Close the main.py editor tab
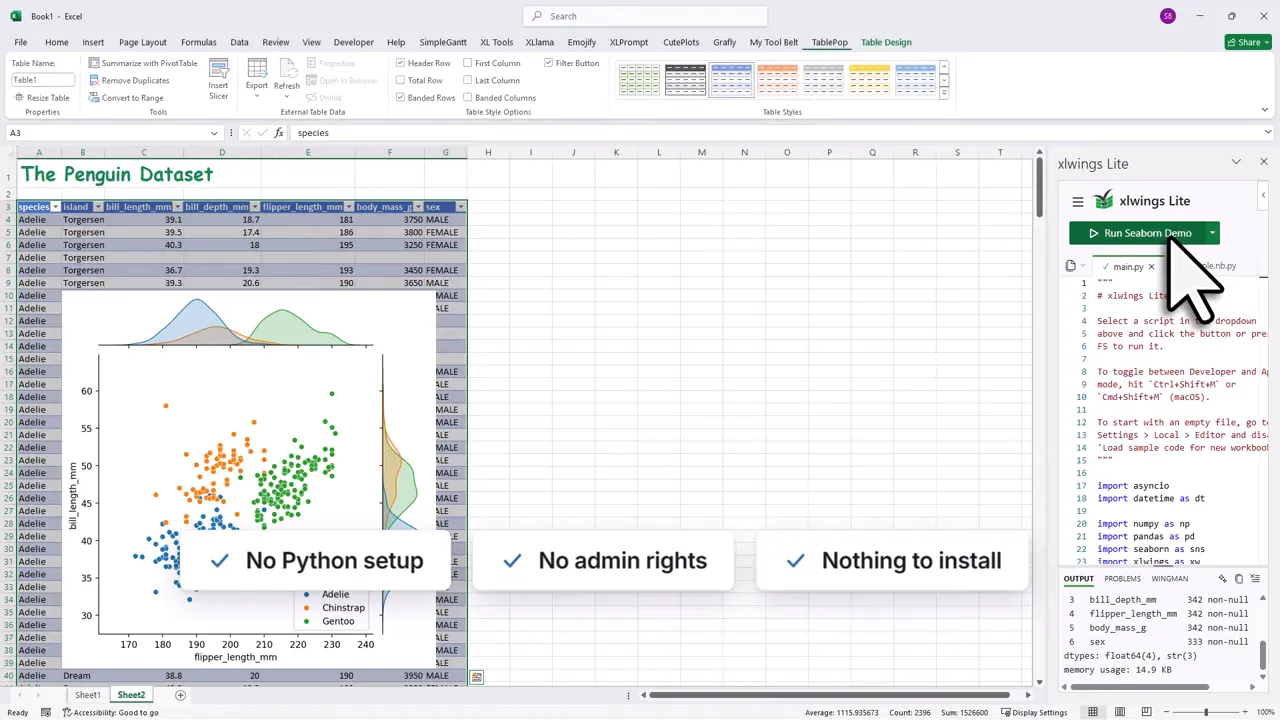The image size is (1280, 720). (x=1151, y=267)
